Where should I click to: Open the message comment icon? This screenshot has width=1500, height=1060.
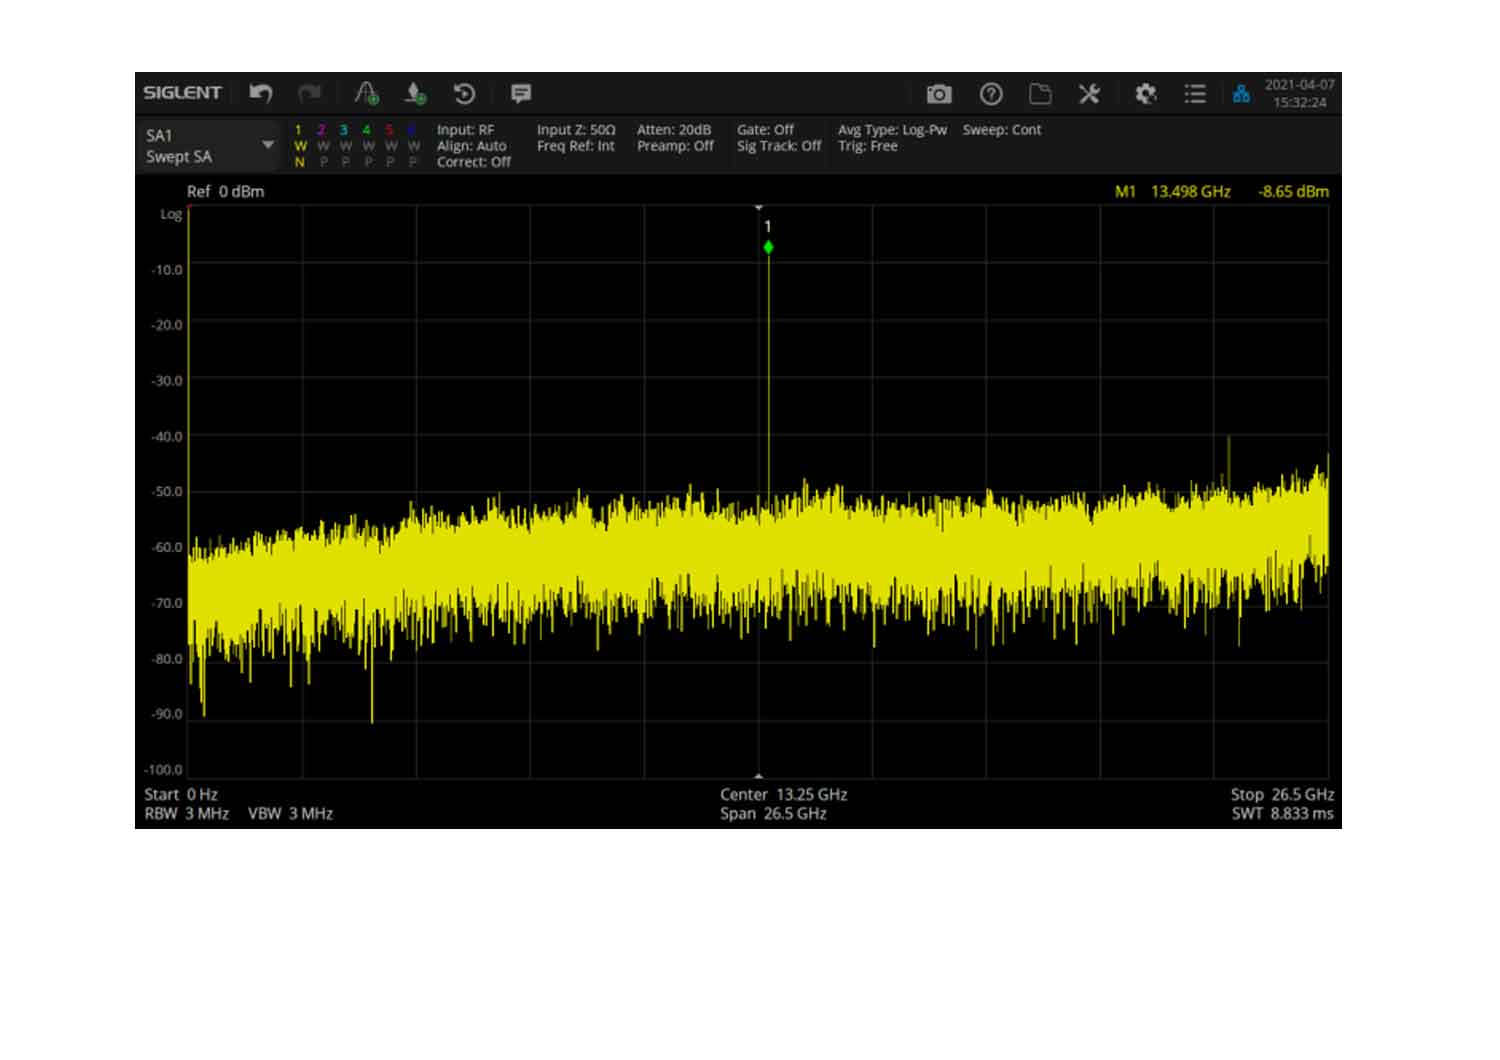(x=520, y=93)
